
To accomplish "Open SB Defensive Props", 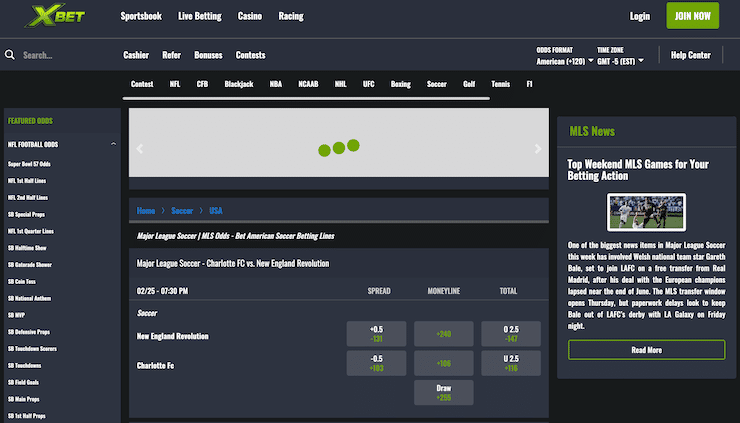I will point(29,332).
